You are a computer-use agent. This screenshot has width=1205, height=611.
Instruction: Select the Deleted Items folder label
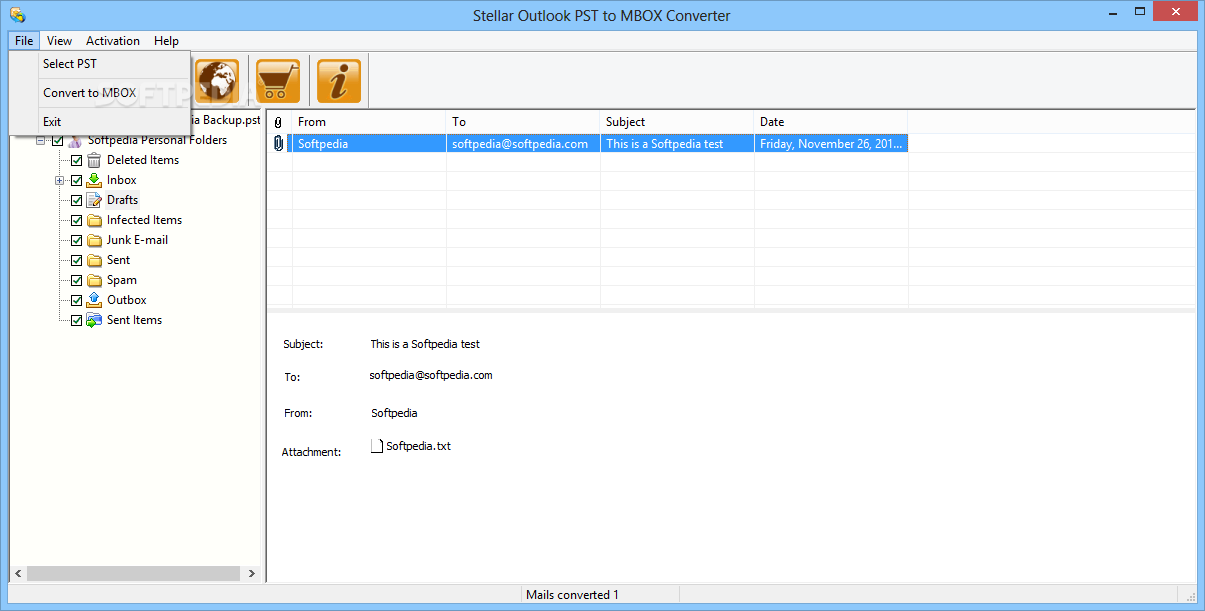143,160
